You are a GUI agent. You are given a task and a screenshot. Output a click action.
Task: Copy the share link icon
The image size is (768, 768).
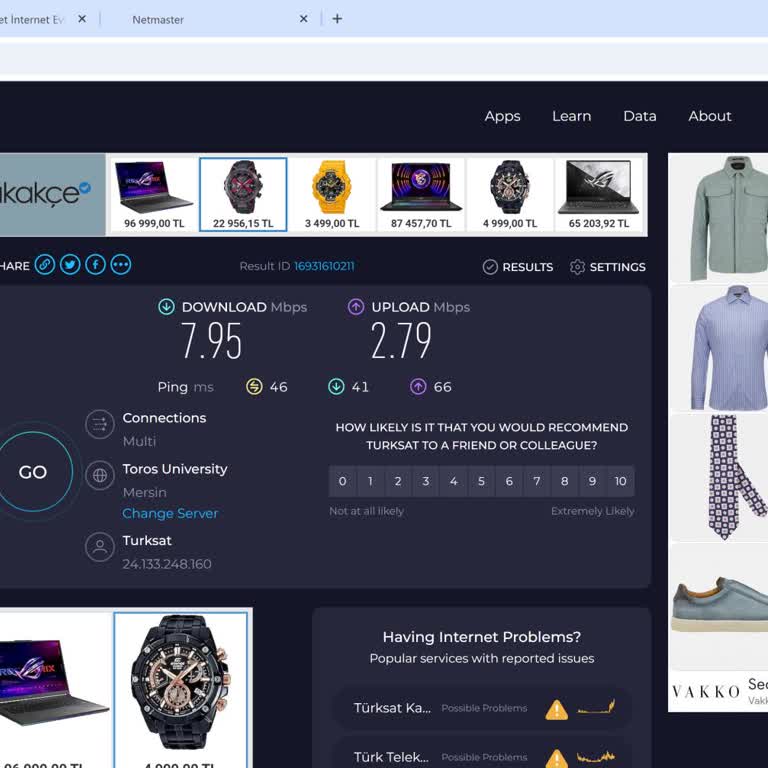pyautogui.click(x=45, y=265)
